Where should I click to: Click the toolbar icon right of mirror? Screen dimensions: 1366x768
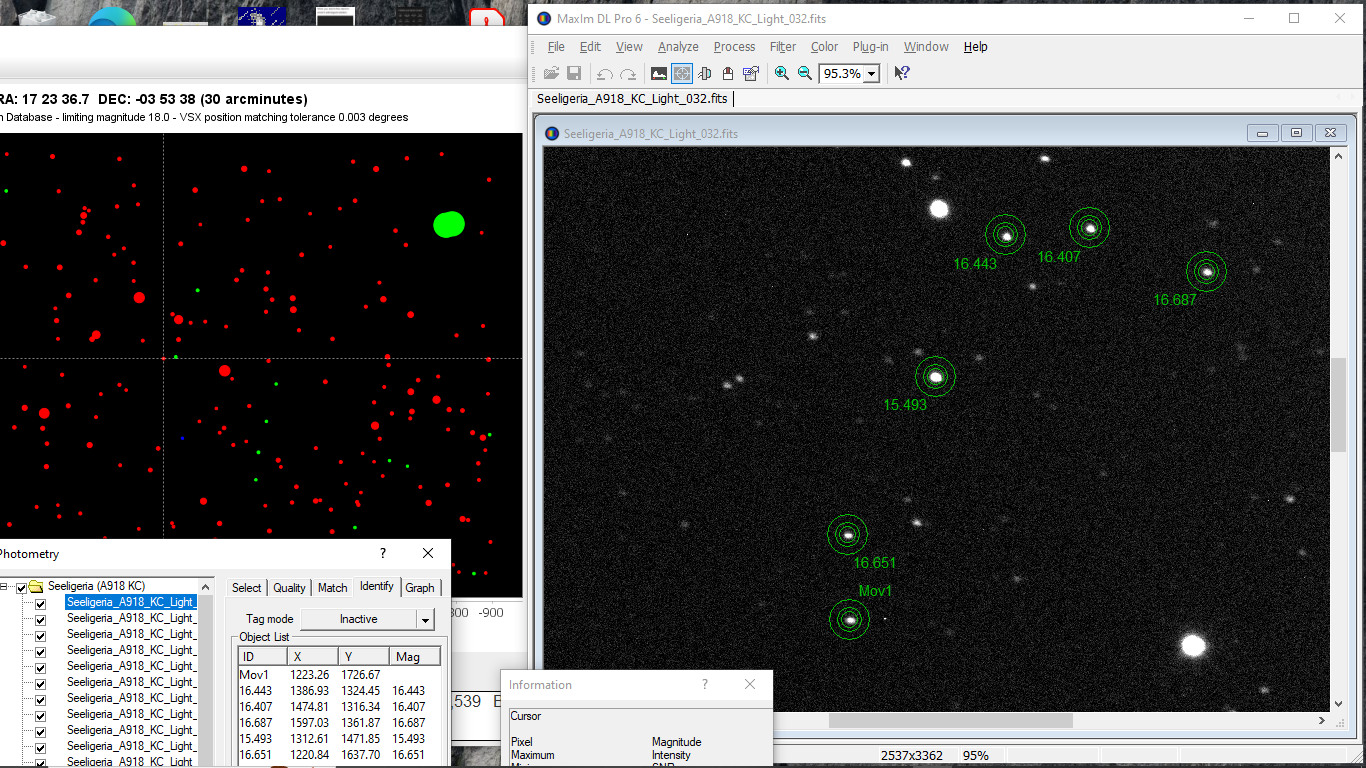pos(728,73)
